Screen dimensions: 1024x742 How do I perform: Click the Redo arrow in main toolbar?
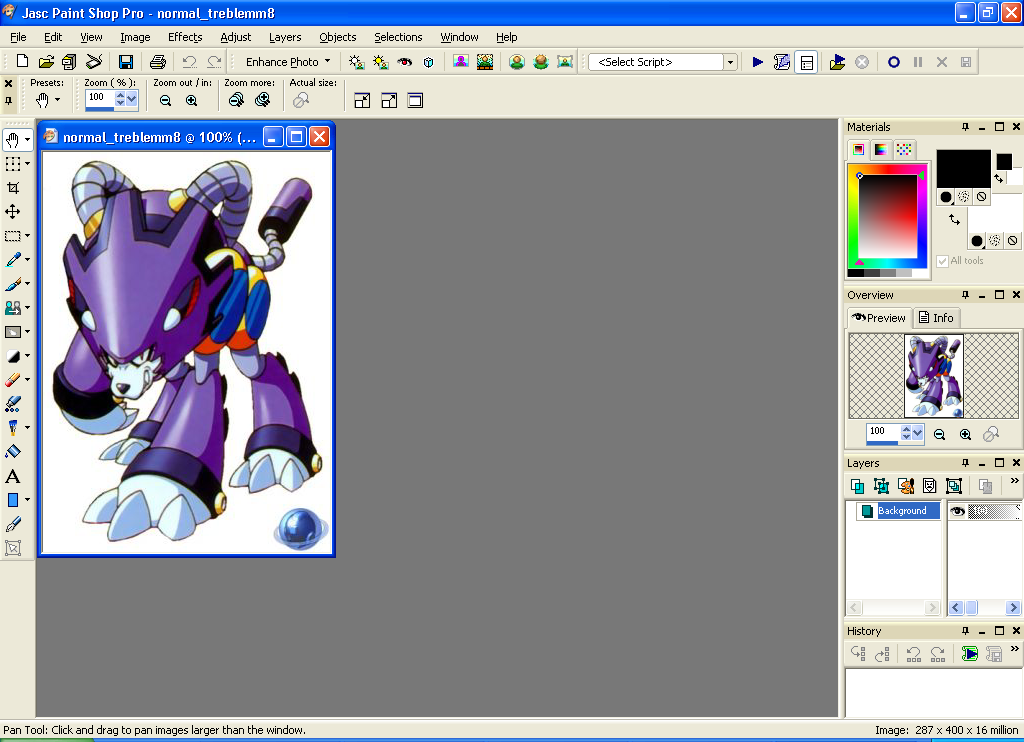pos(214,61)
